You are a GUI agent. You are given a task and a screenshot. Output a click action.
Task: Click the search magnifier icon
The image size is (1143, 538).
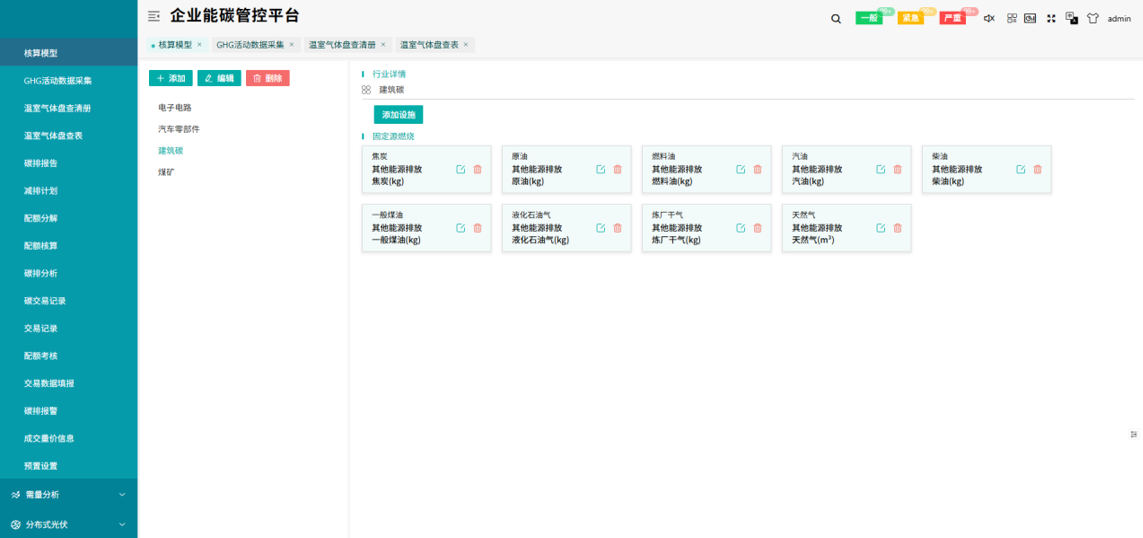point(836,19)
